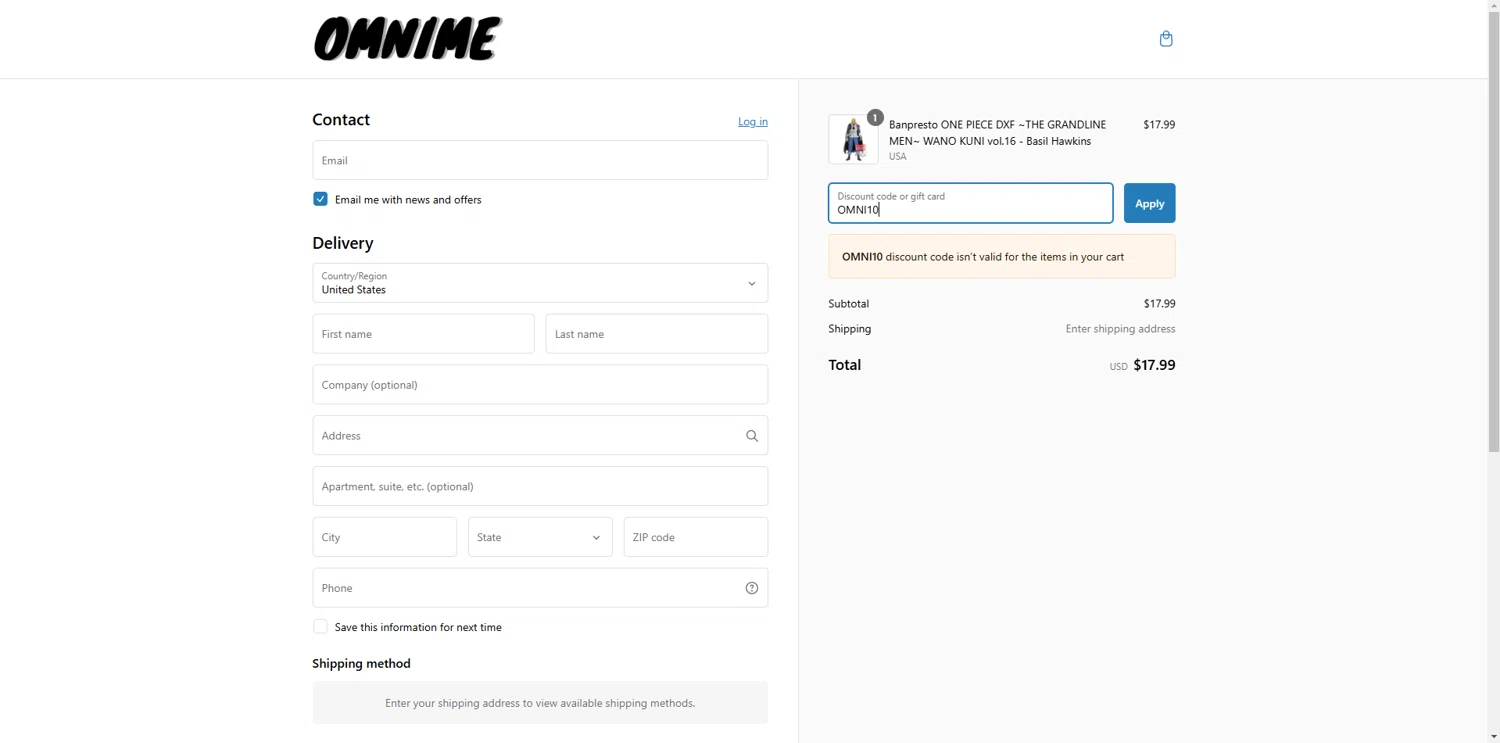Click the Apply discount button
1500x743 pixels.
tap(1149, 203)
